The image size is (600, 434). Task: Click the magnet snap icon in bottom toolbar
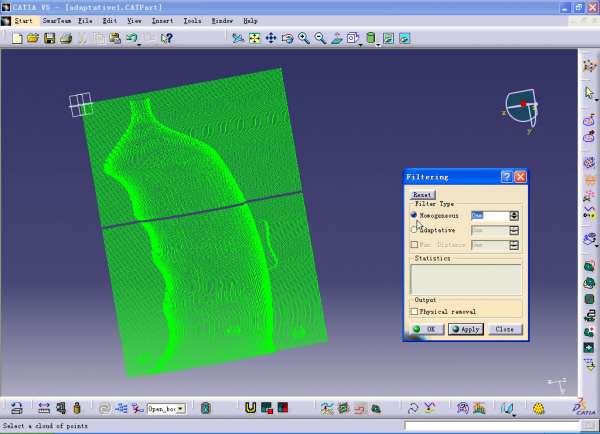click(250, 408)
